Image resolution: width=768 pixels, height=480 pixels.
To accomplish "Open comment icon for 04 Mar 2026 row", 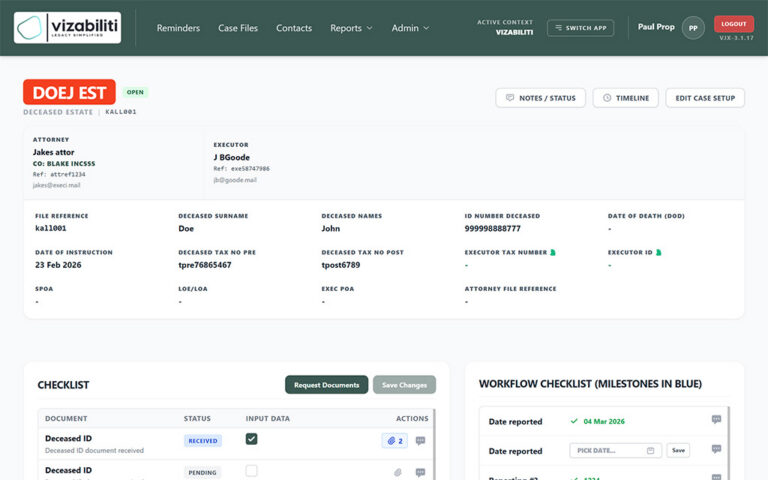I will point(716,419).
